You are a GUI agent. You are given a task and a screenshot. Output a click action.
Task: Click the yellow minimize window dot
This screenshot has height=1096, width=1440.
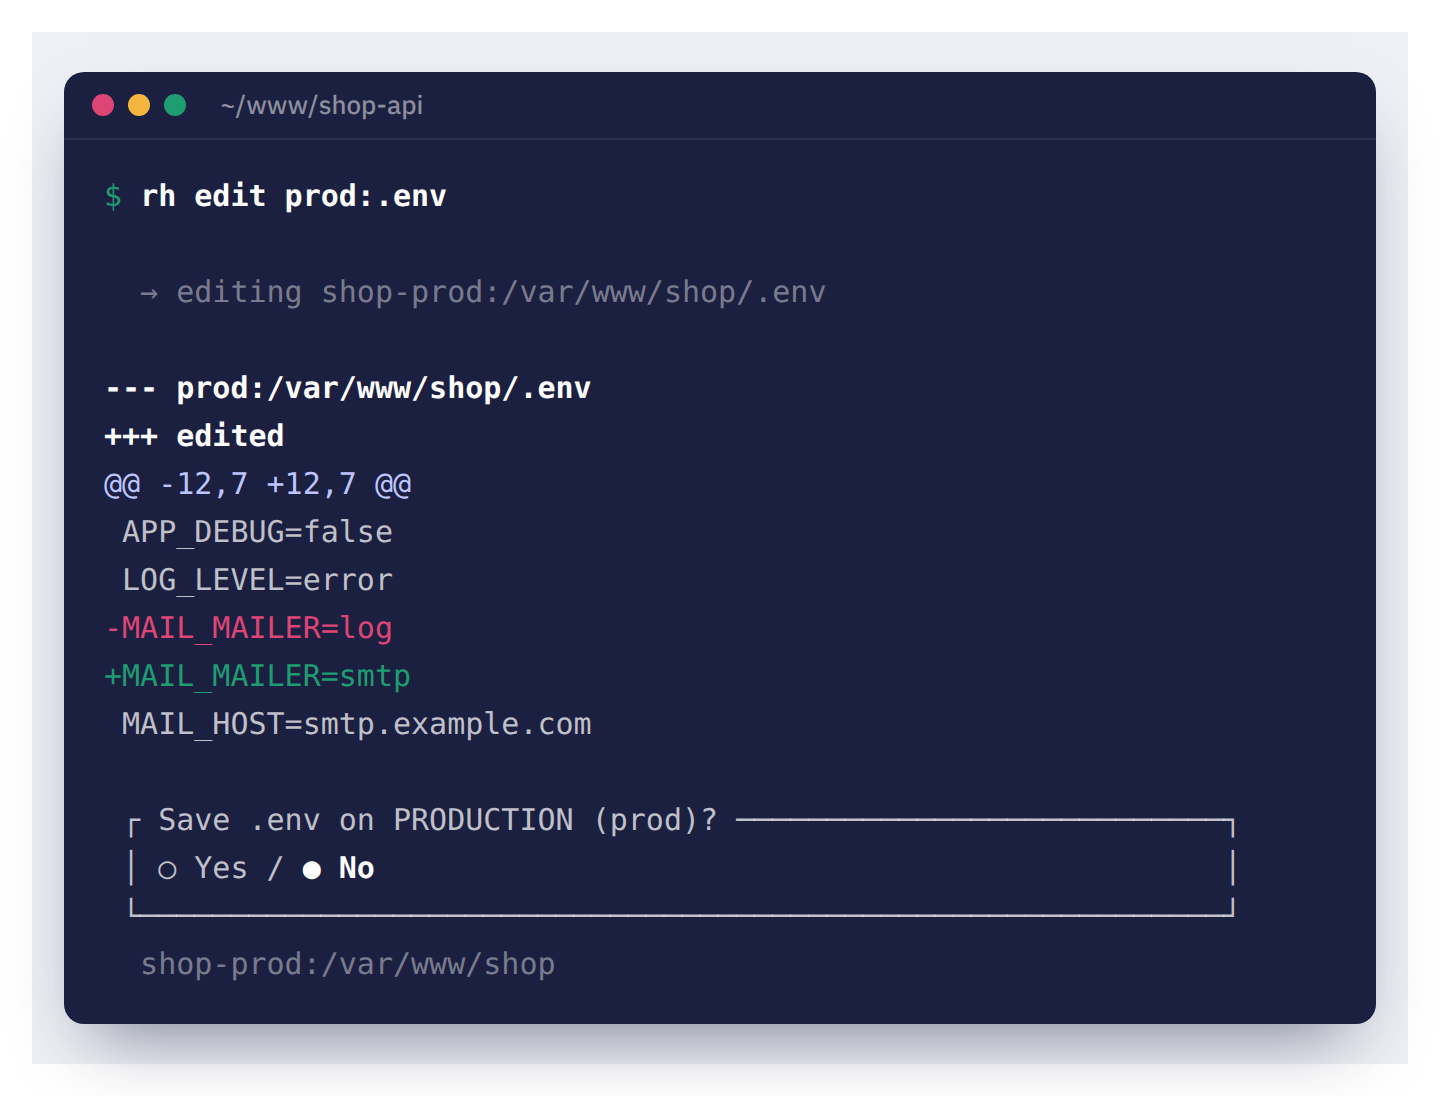(139, 105)
